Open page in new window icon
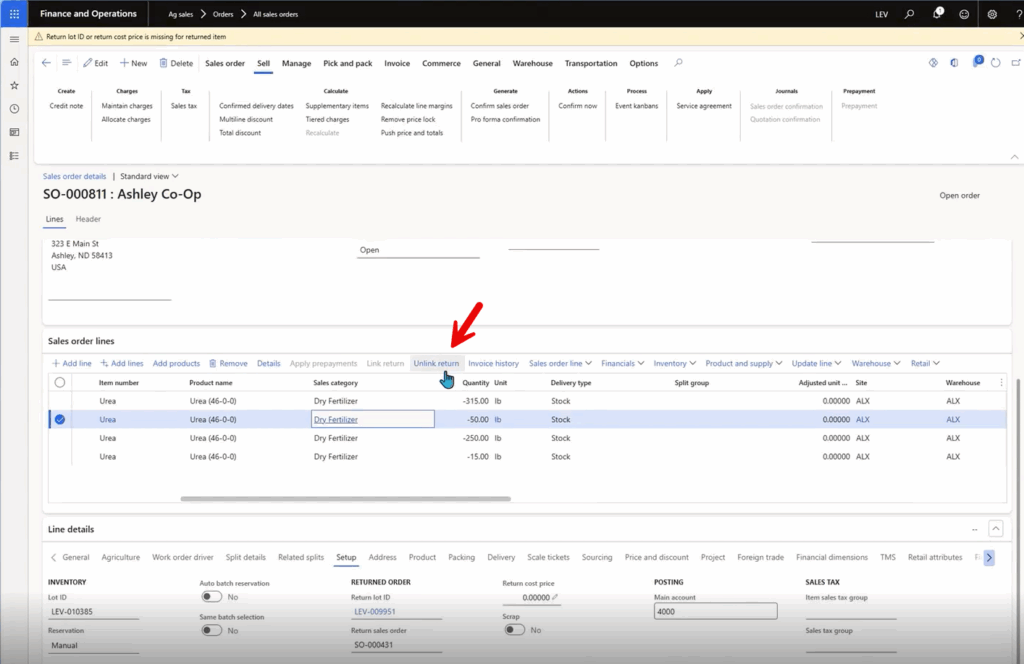1024x664 pixels. pos(1016,63)
